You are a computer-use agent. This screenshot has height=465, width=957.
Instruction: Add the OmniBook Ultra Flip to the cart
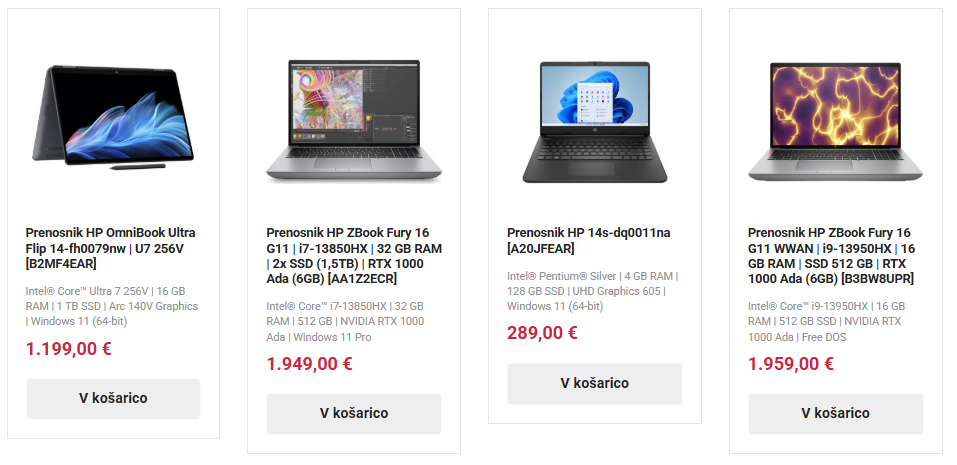pos(113,398)
